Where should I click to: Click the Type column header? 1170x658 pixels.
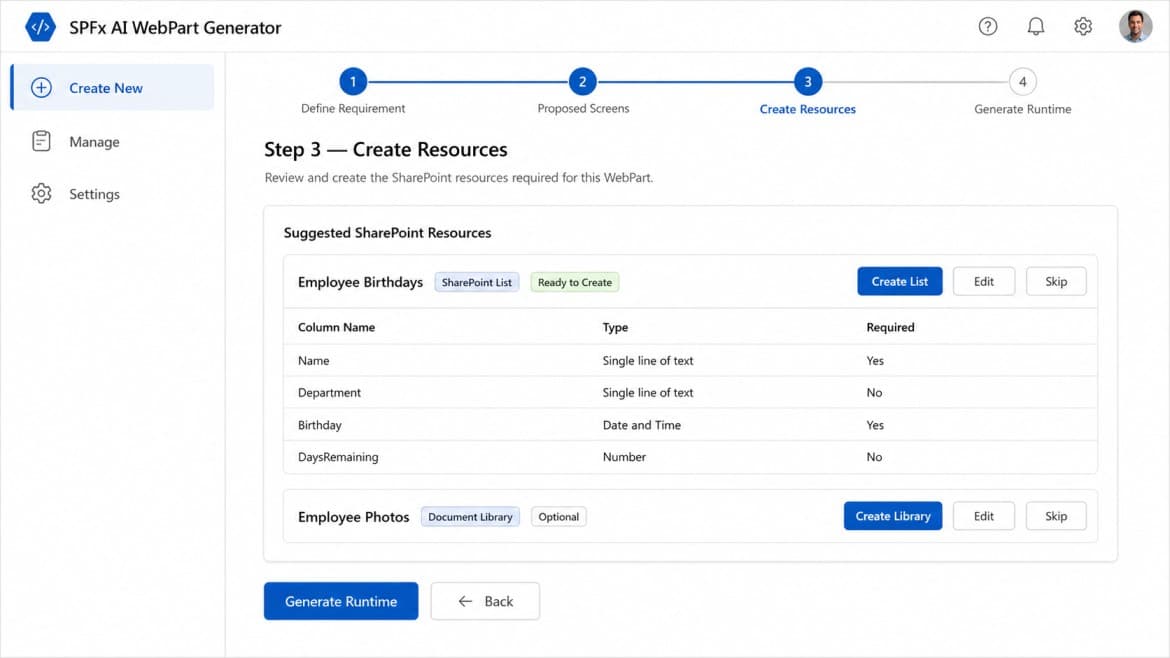(x=615, y=328)
